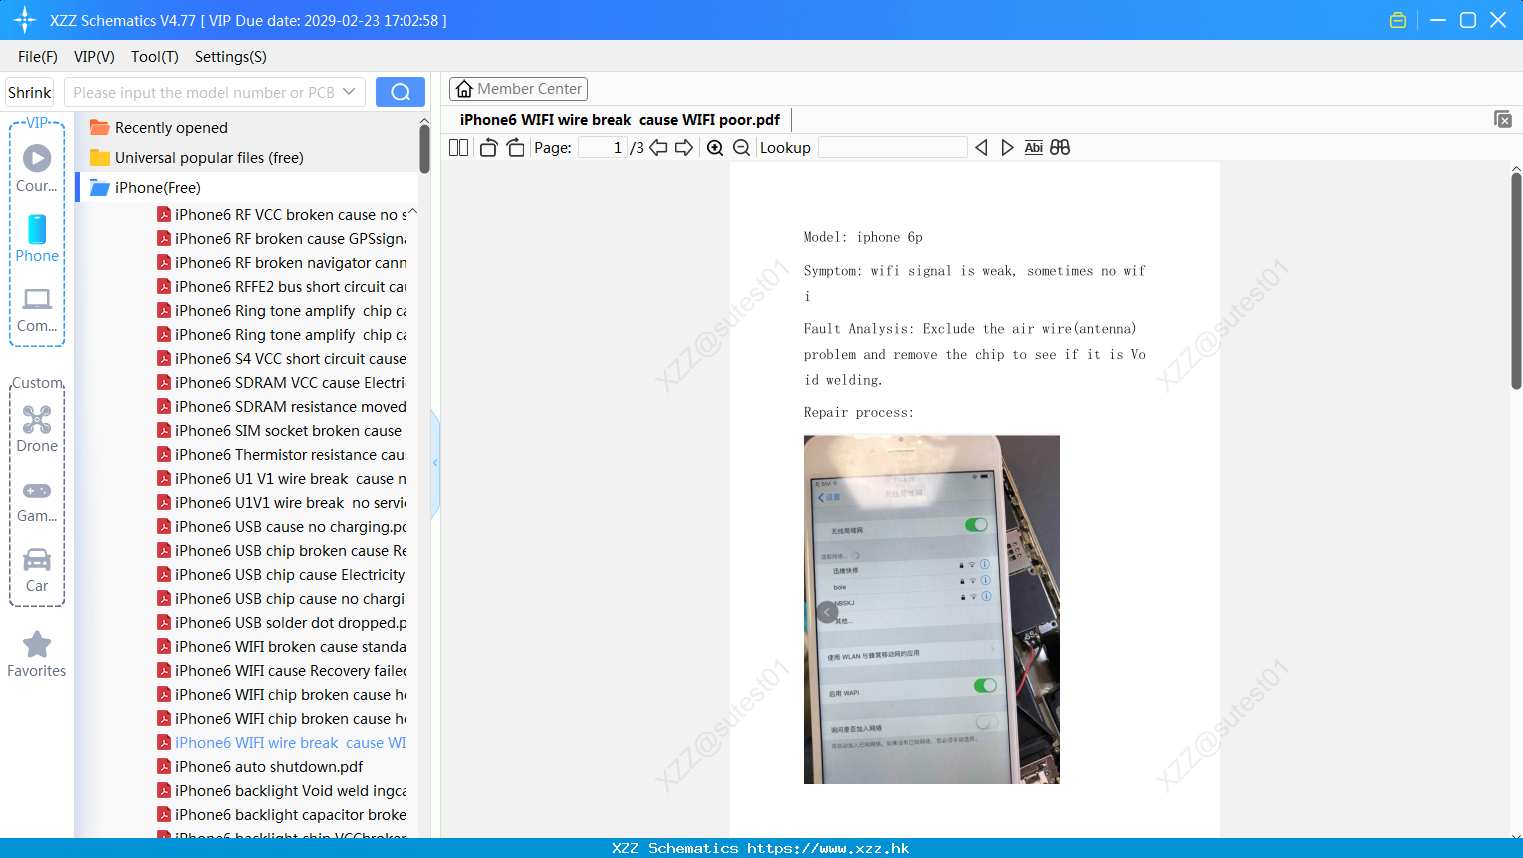Click the Shrink button
Viewport: 1523px width, 858px height.
(30, 92)
